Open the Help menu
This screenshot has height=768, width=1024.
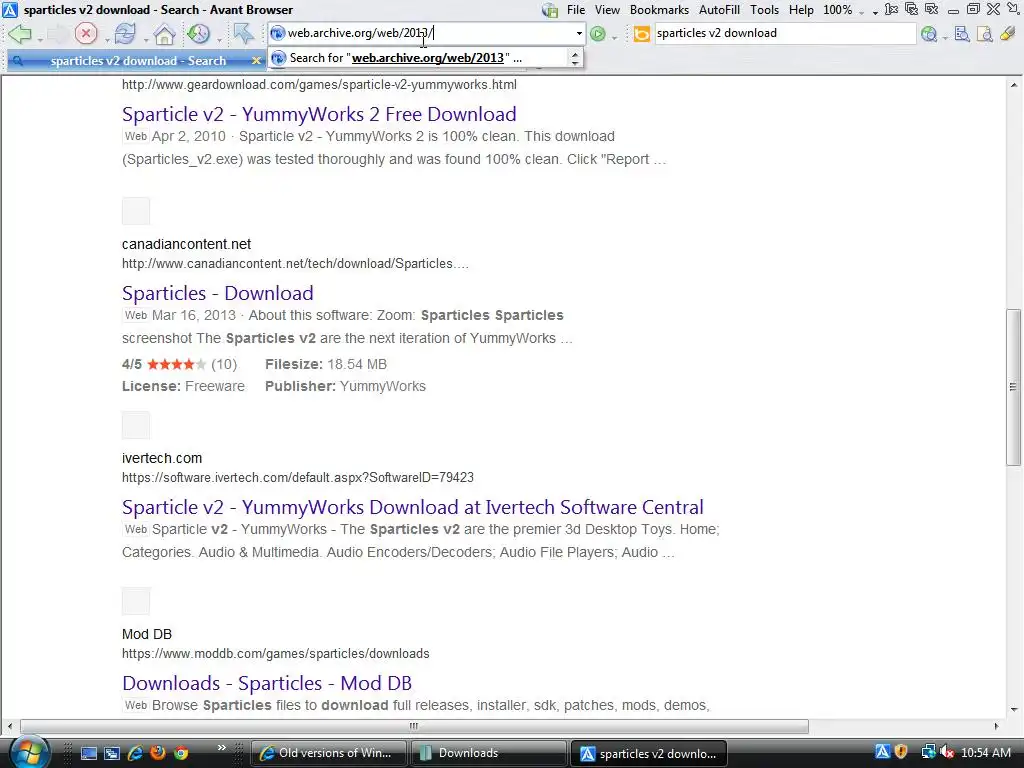(x=801, y=10)
